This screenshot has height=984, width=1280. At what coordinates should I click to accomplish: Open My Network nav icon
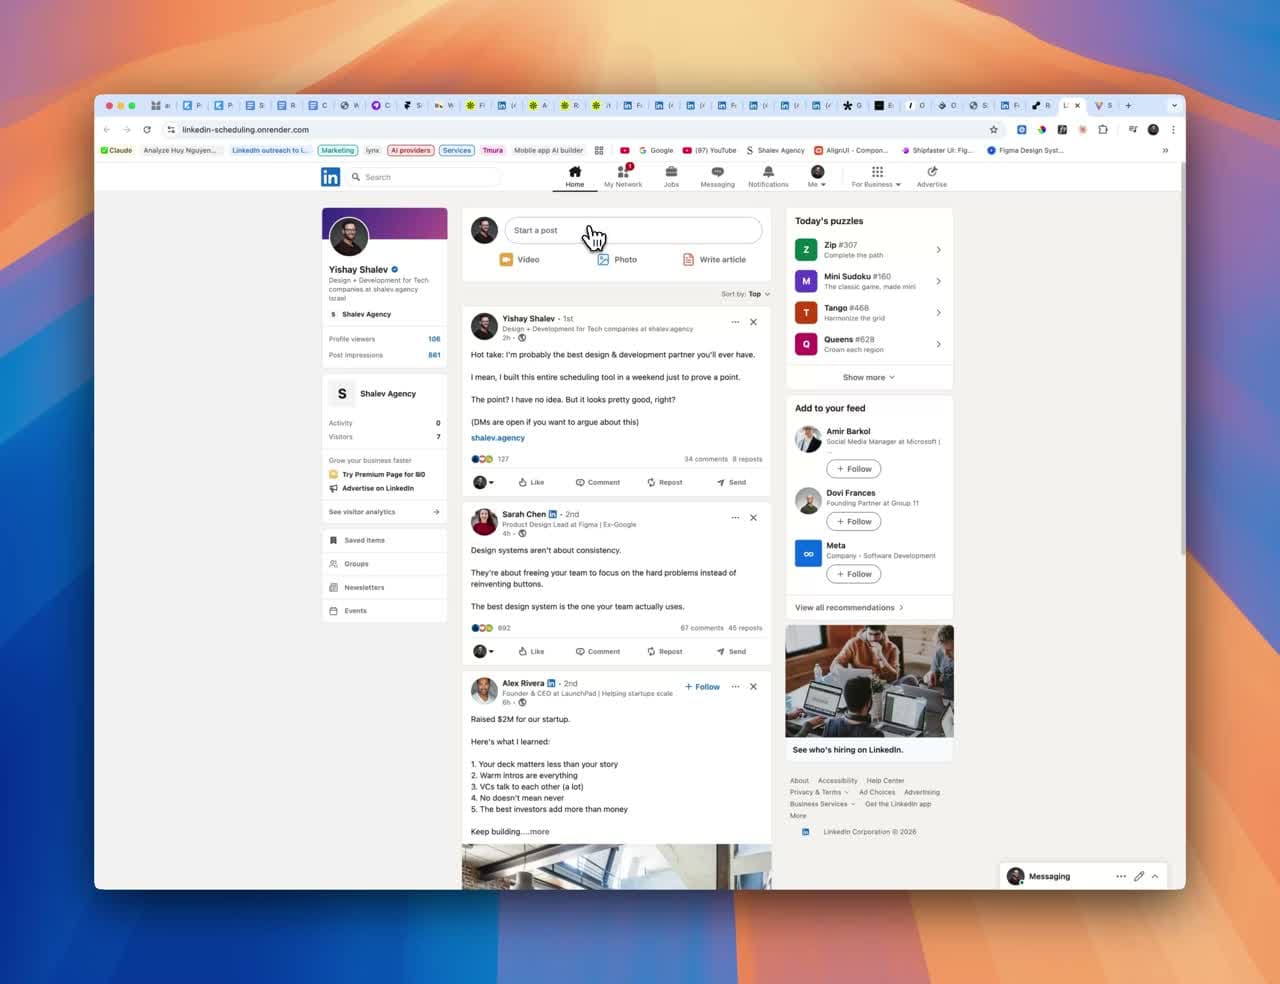tap(623, 177)
